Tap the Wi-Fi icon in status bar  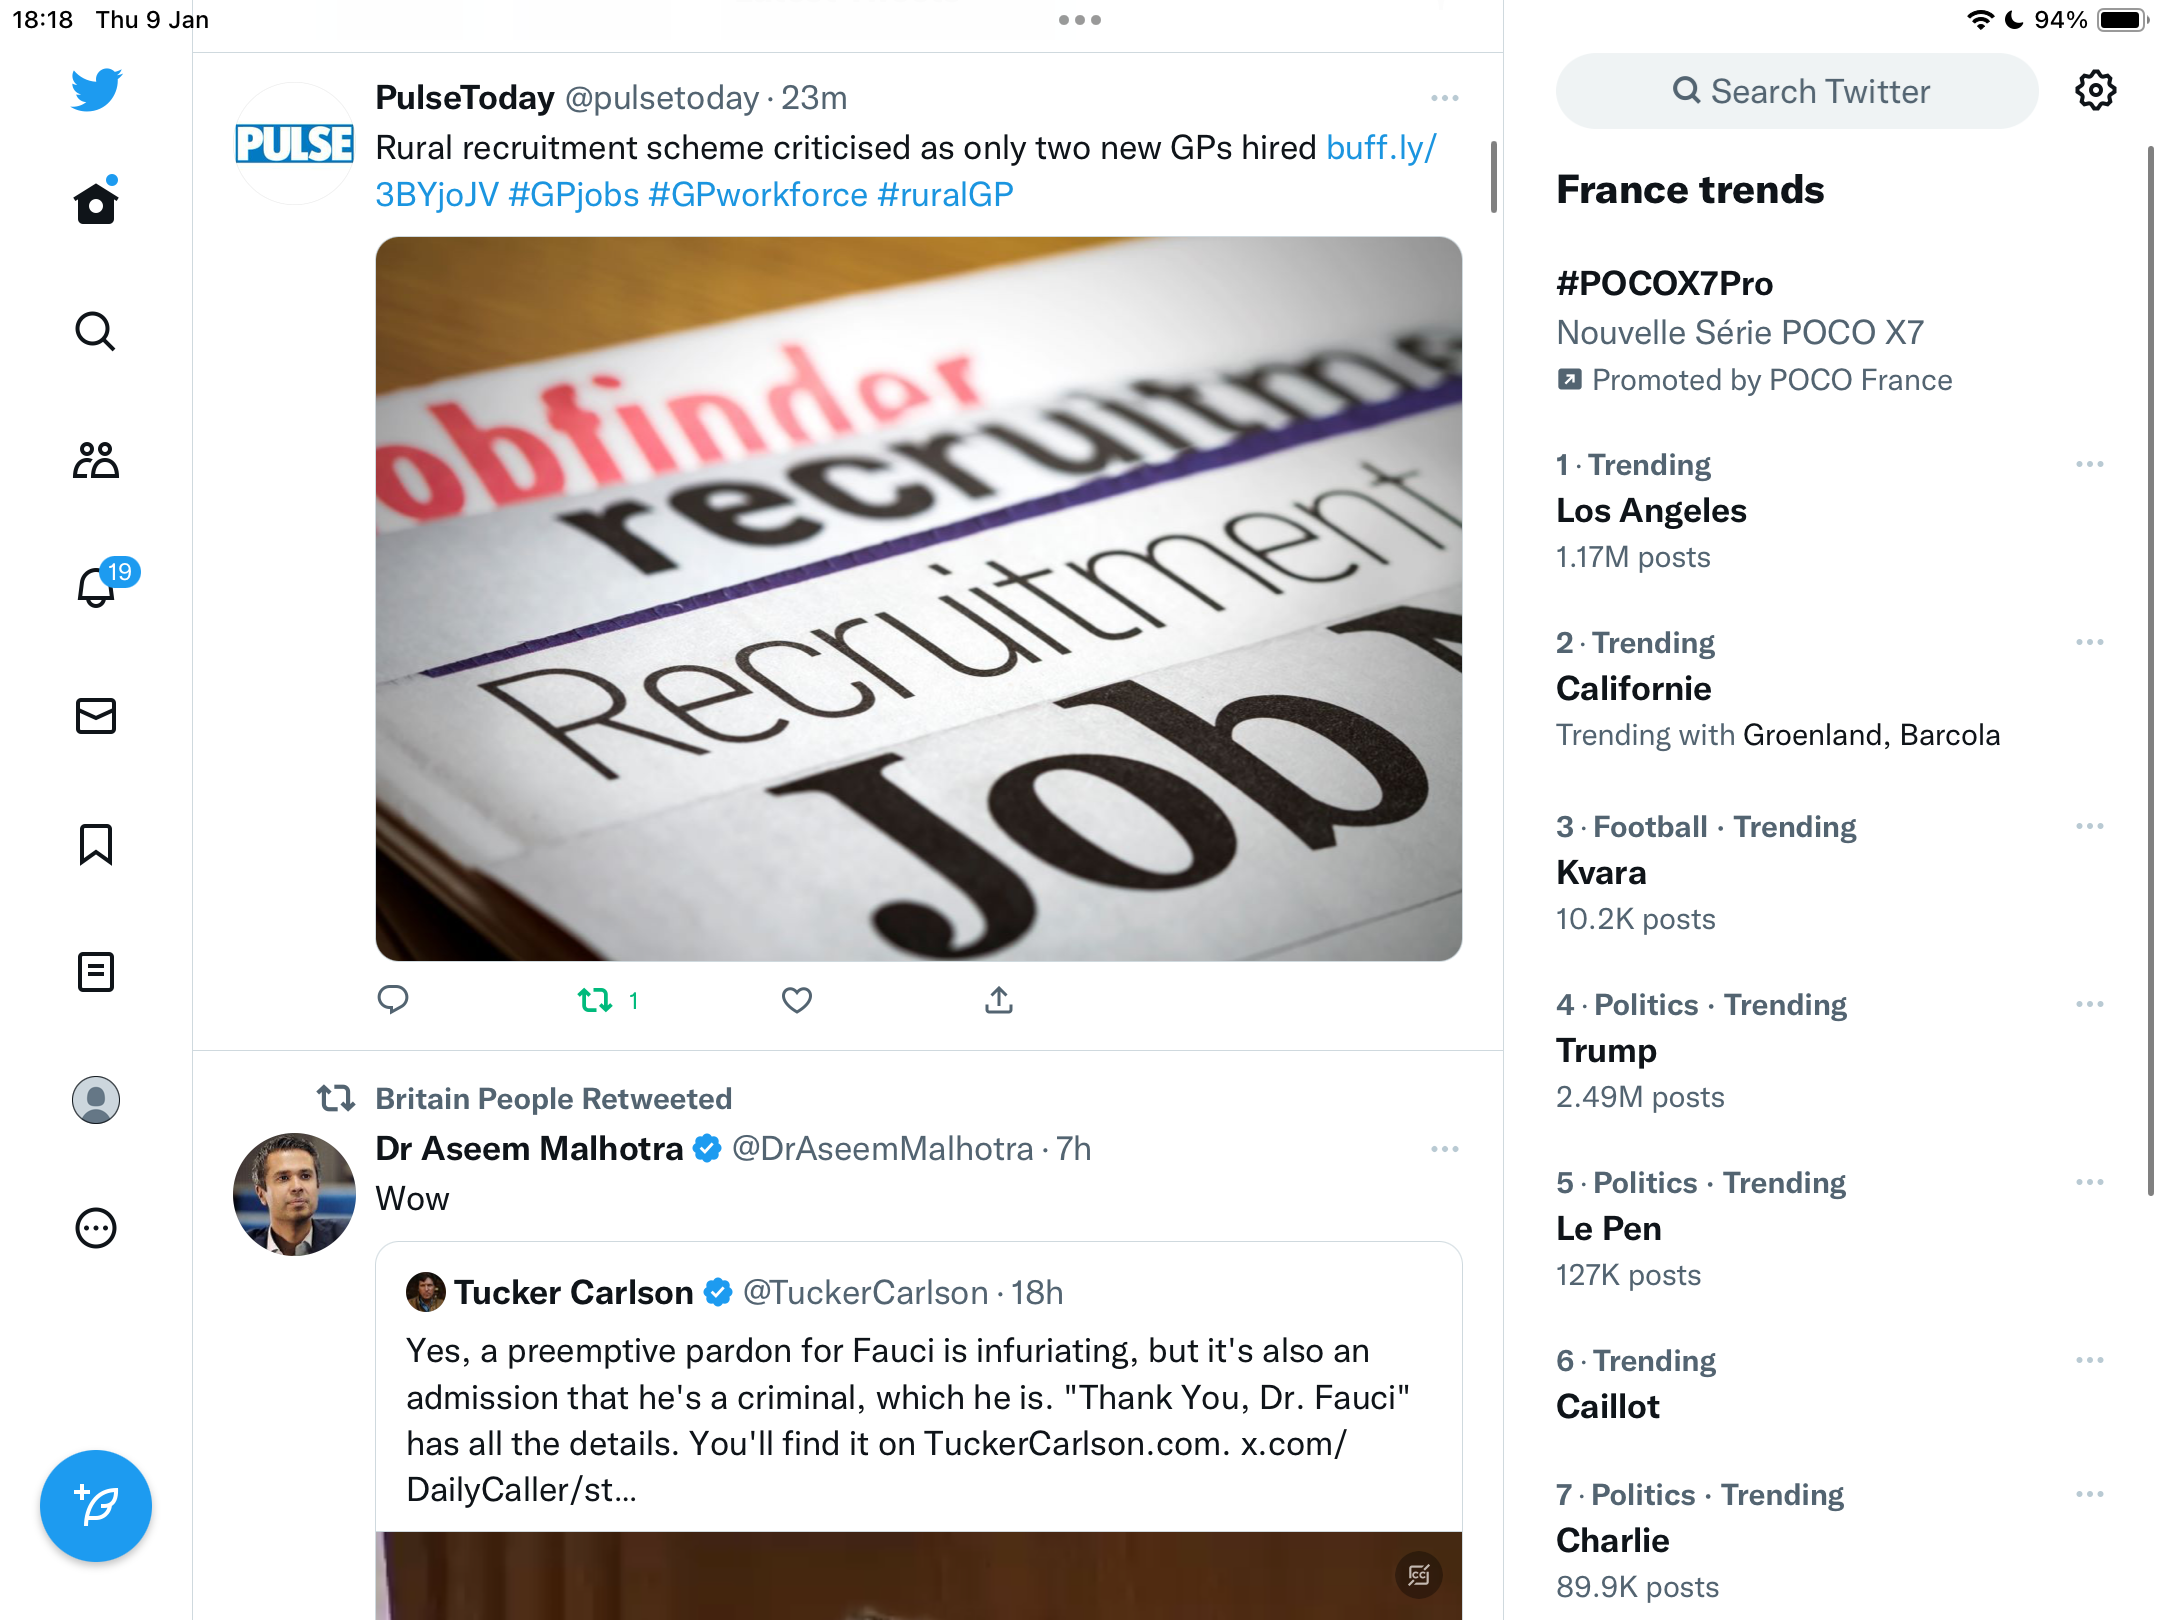tap(1980, 20)
